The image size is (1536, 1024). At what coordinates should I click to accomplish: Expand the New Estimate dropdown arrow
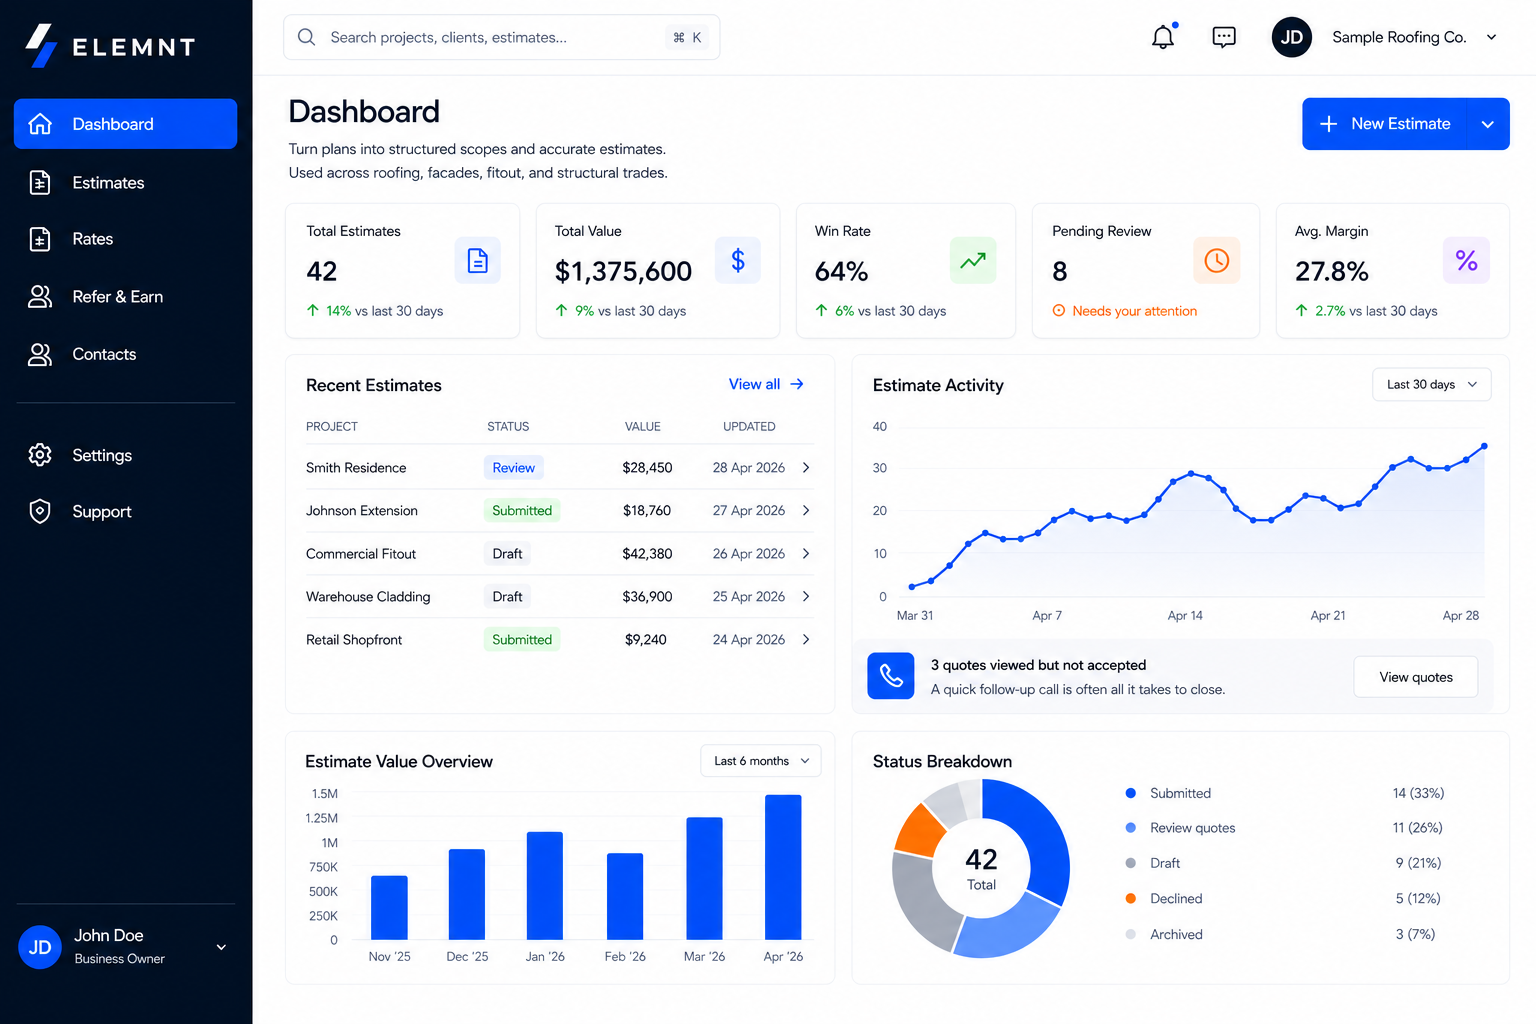[x=1487, y=123]
